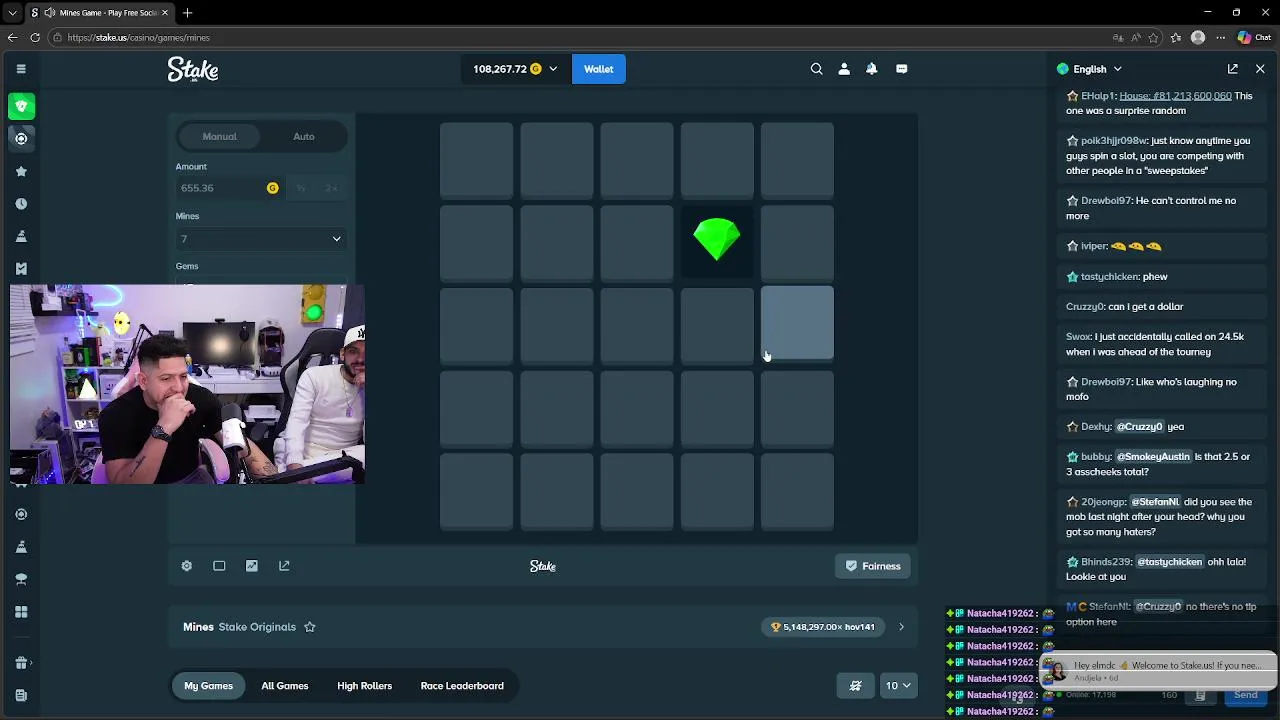
Task: Double the bet amount with 2x
Action: tap(331, 188)
